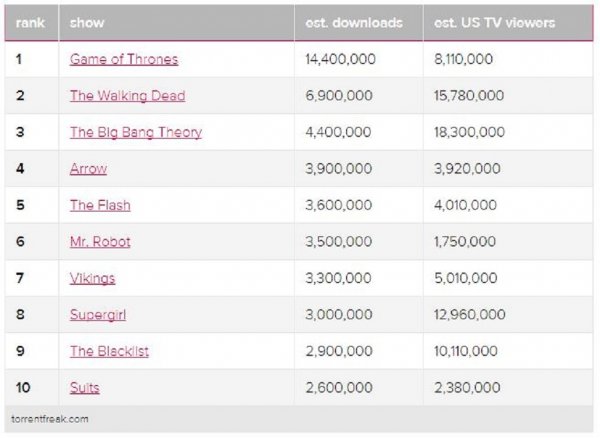Screen dimensions: 600x438
Task: Click the est. US TV viewers header
Action: 488,22
